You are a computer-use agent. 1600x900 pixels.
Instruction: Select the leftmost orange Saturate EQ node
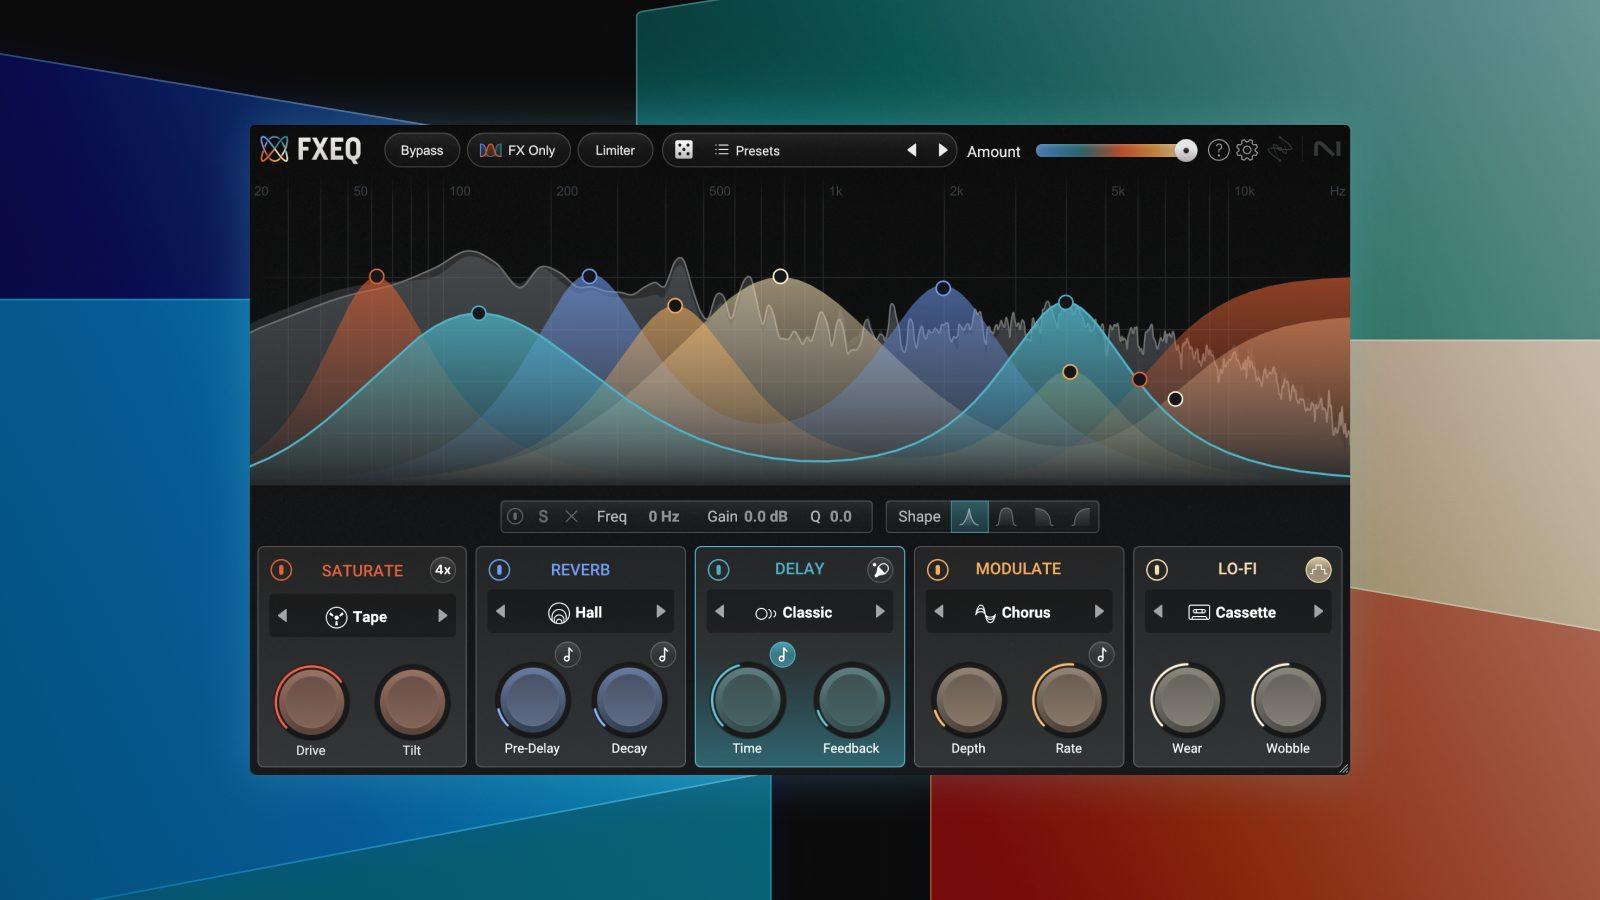click(377, 276)
